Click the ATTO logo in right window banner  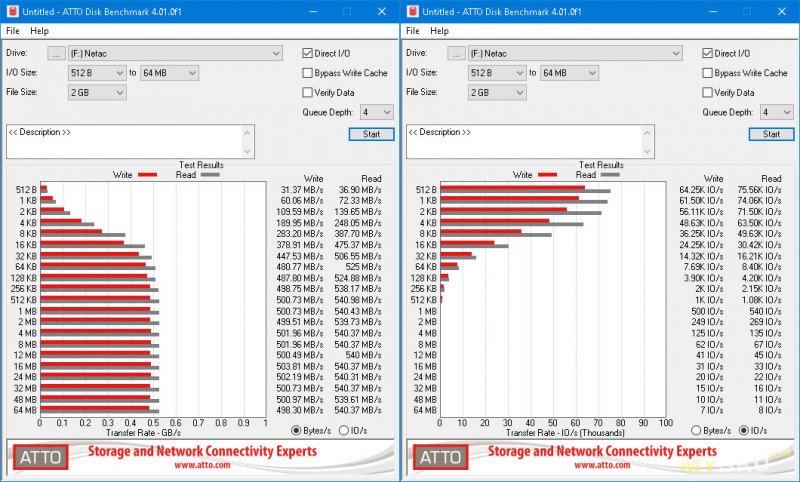(441, 457)
